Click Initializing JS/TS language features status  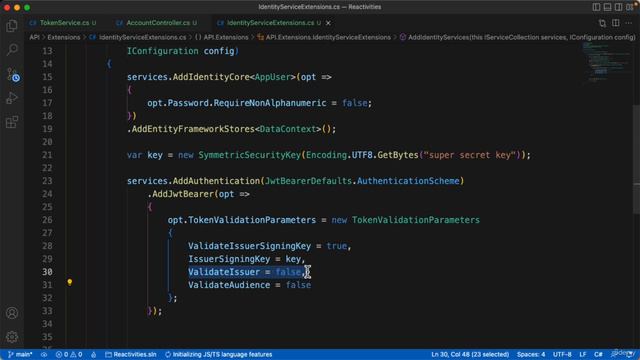click(219, 354)
